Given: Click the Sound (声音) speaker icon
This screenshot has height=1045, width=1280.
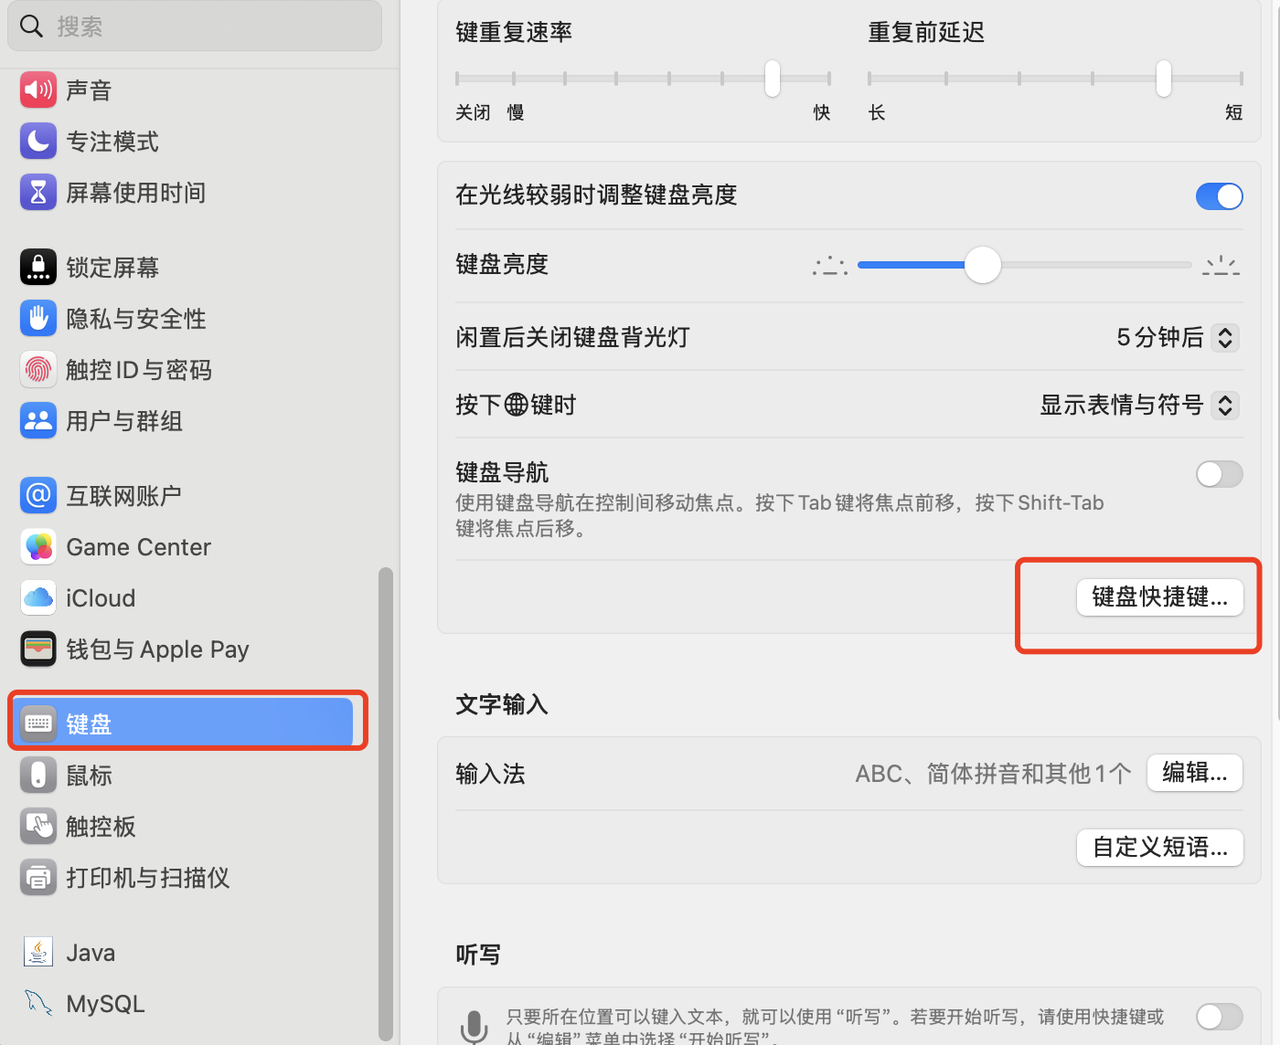Looking at the screenshot, I should coord(38,90).
